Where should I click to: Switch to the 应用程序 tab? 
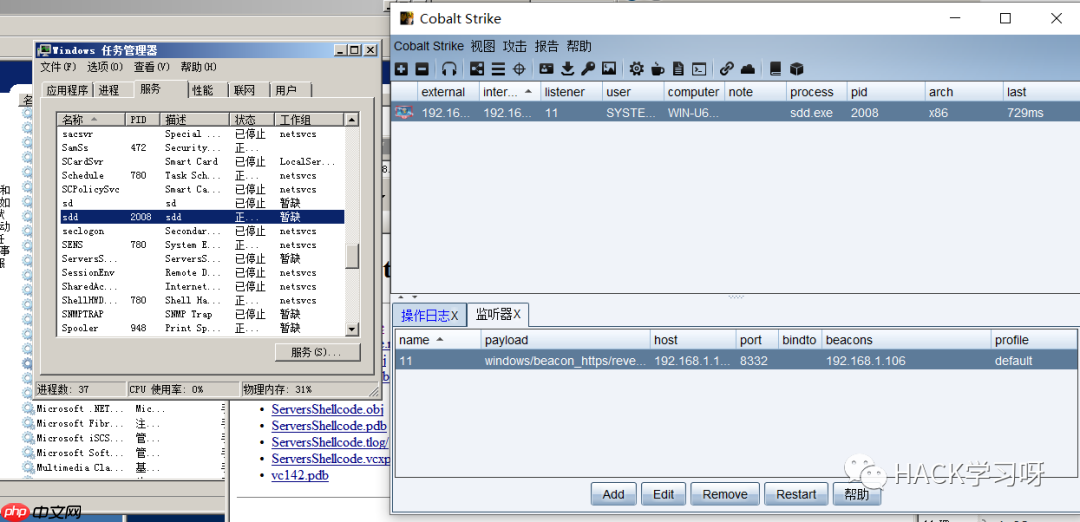pyautogui.click(x=67, y=90)
